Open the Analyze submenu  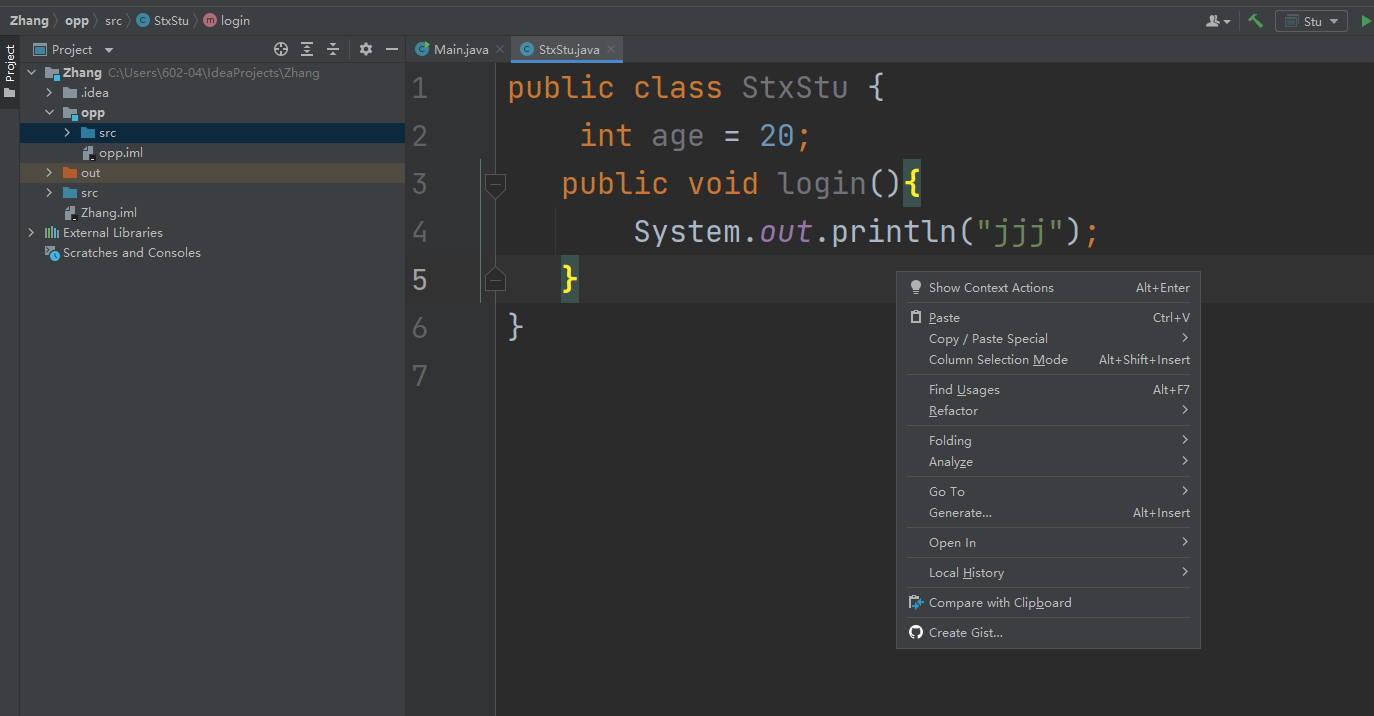[x=1048, y=462]
